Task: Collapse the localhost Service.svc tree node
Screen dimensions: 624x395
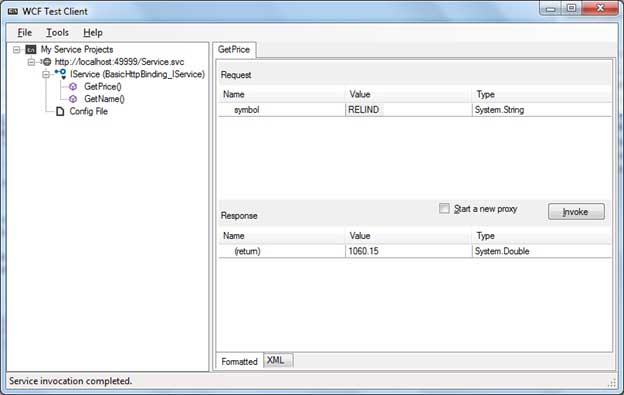Action: pos(31,62)
